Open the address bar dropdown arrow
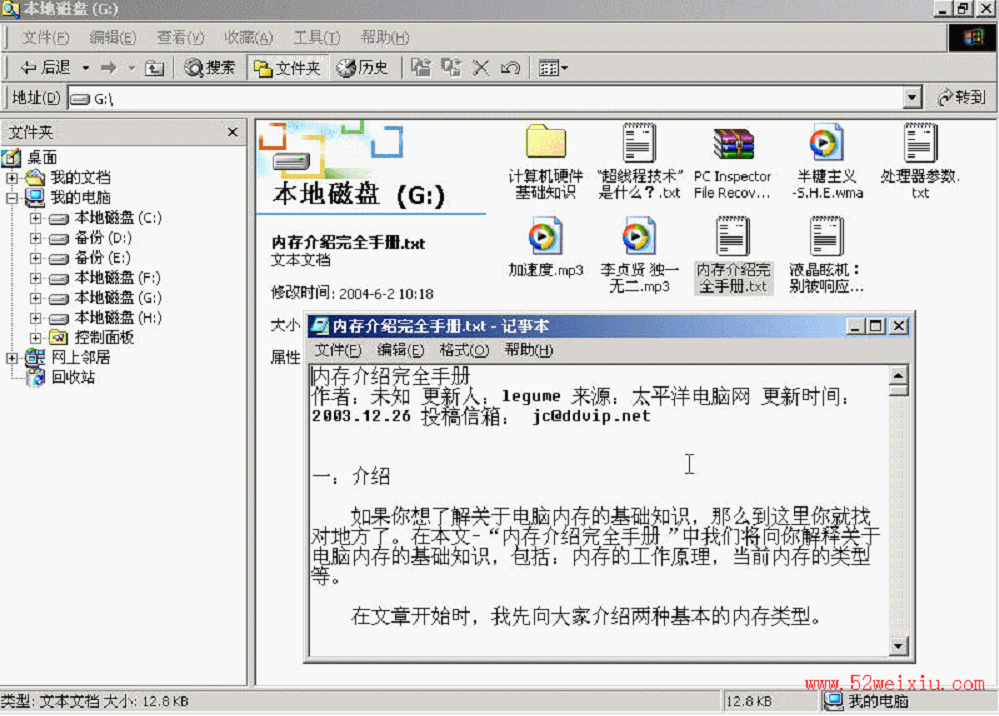 [x=912, y=98]
